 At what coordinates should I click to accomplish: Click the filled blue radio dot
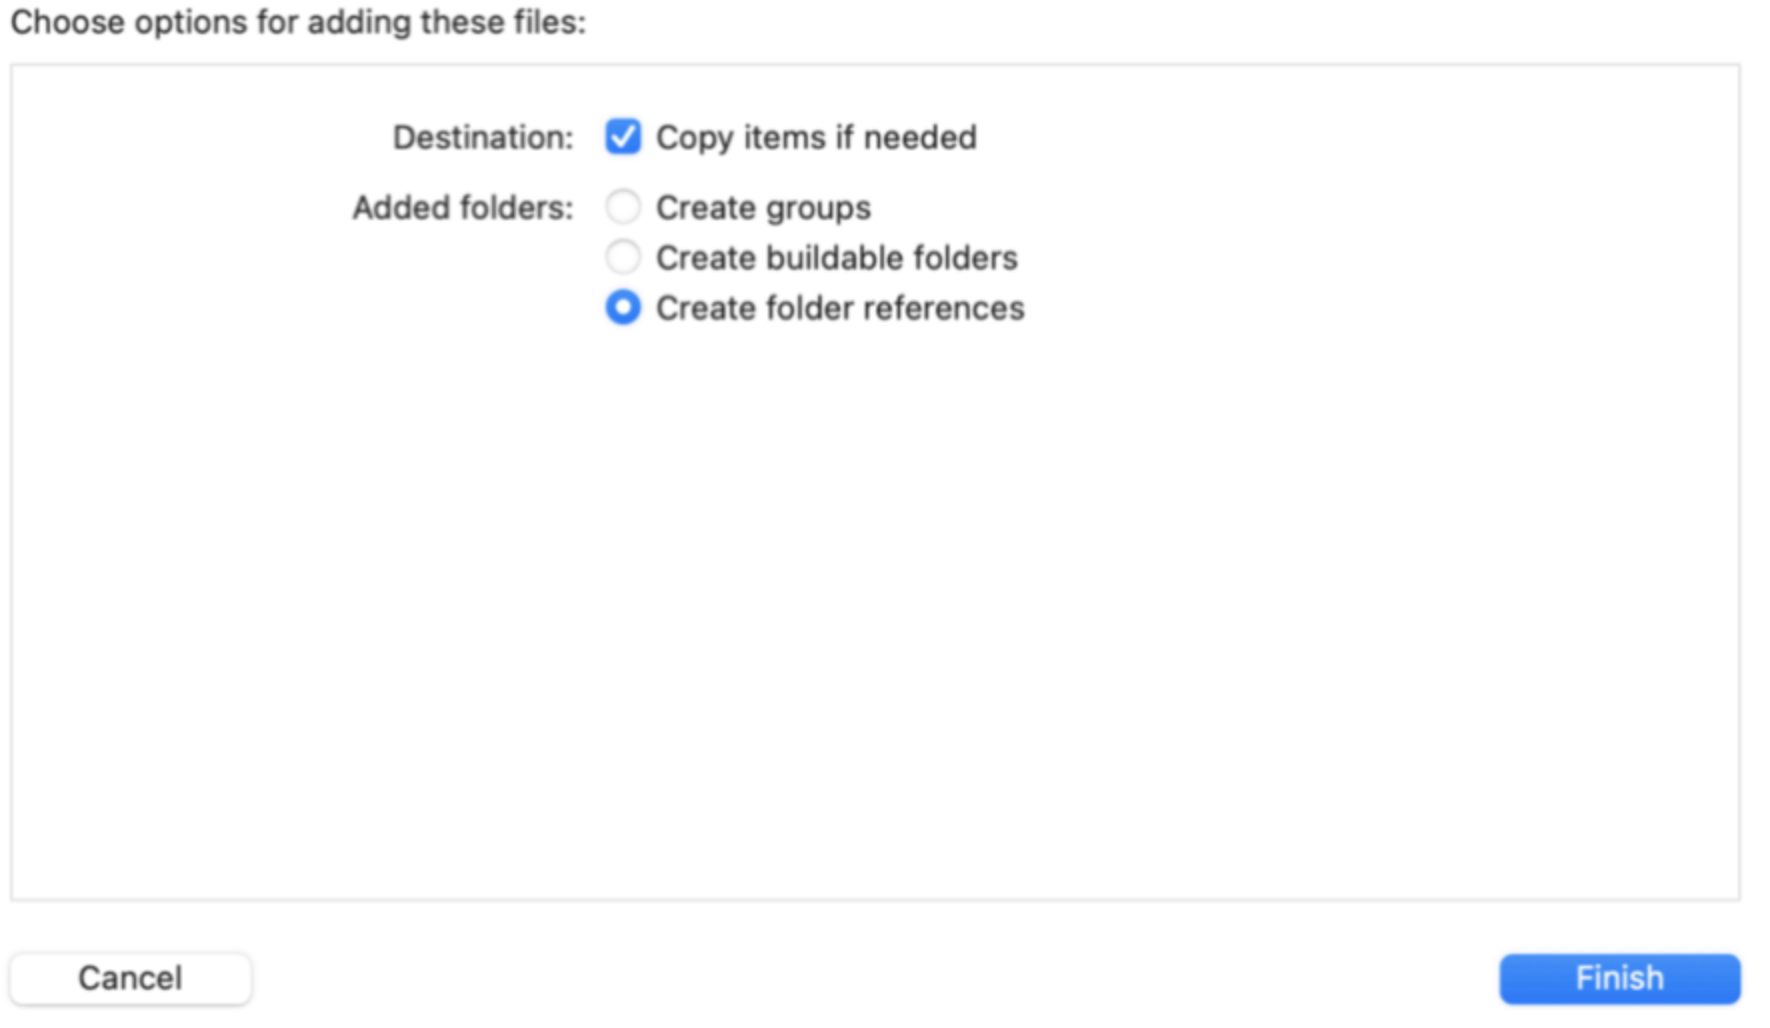(623, 307)
